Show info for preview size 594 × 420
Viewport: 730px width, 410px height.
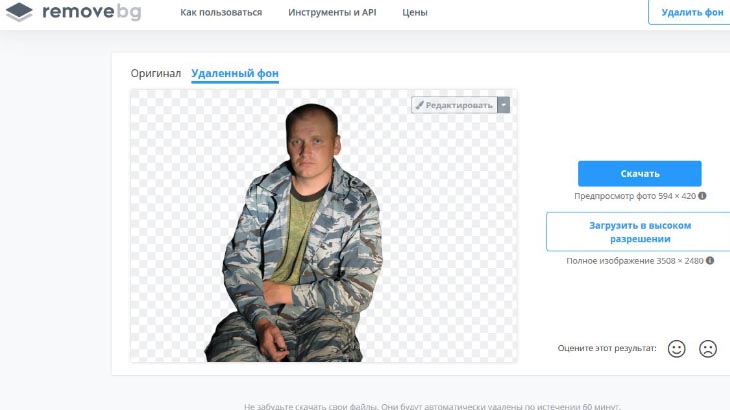[702, 196]
